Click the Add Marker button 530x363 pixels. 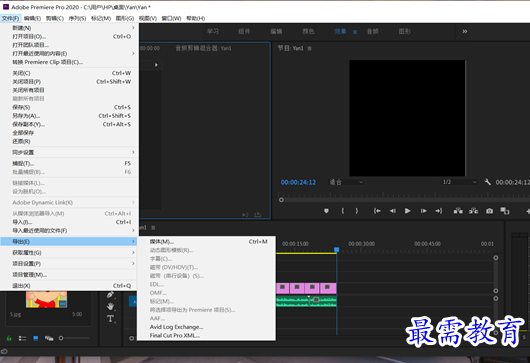click(326, 211)
